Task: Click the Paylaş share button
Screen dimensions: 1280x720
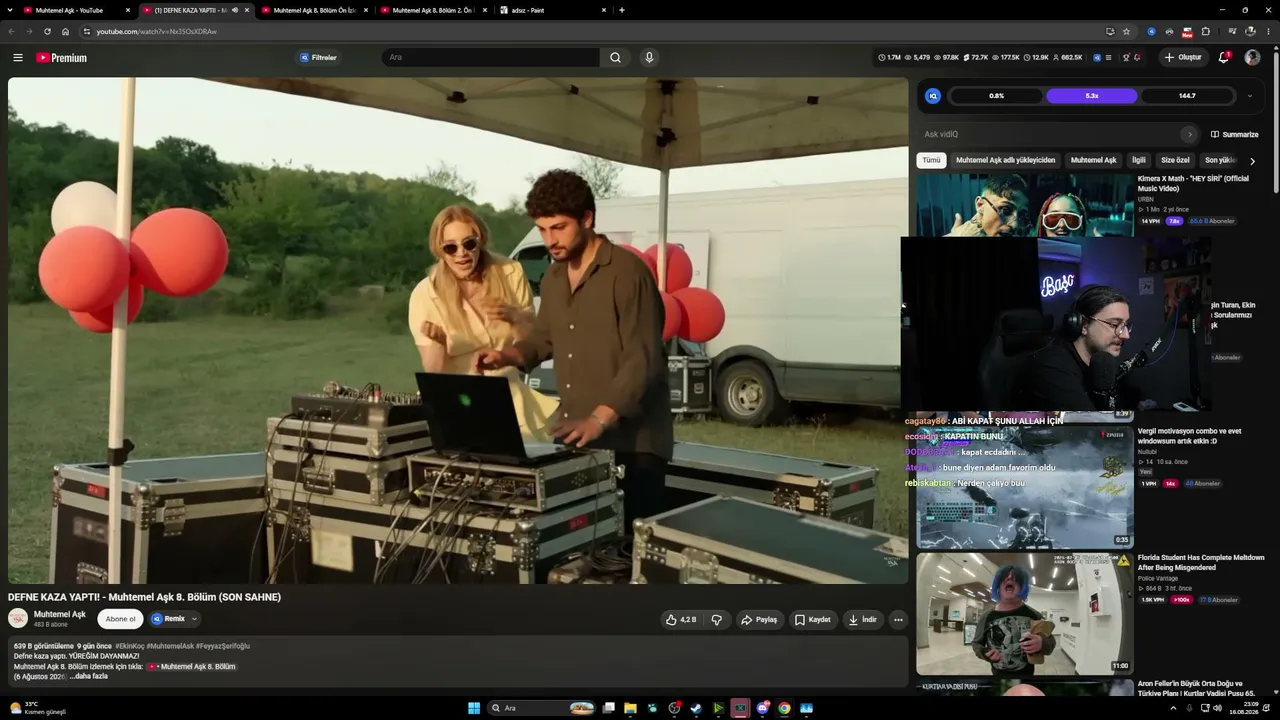Action: (759, 620)
